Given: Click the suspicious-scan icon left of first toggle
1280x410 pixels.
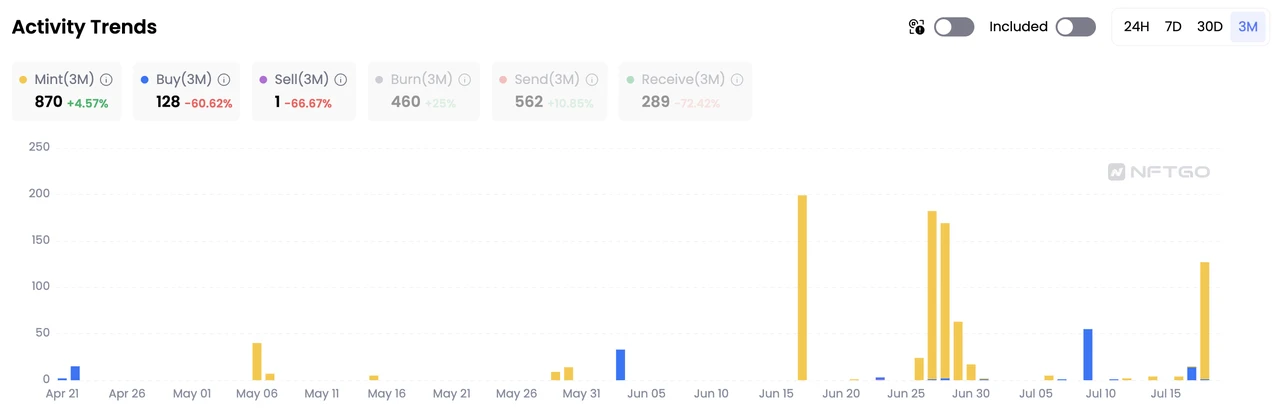Looking at the screenshot, I should click(916, 27).
